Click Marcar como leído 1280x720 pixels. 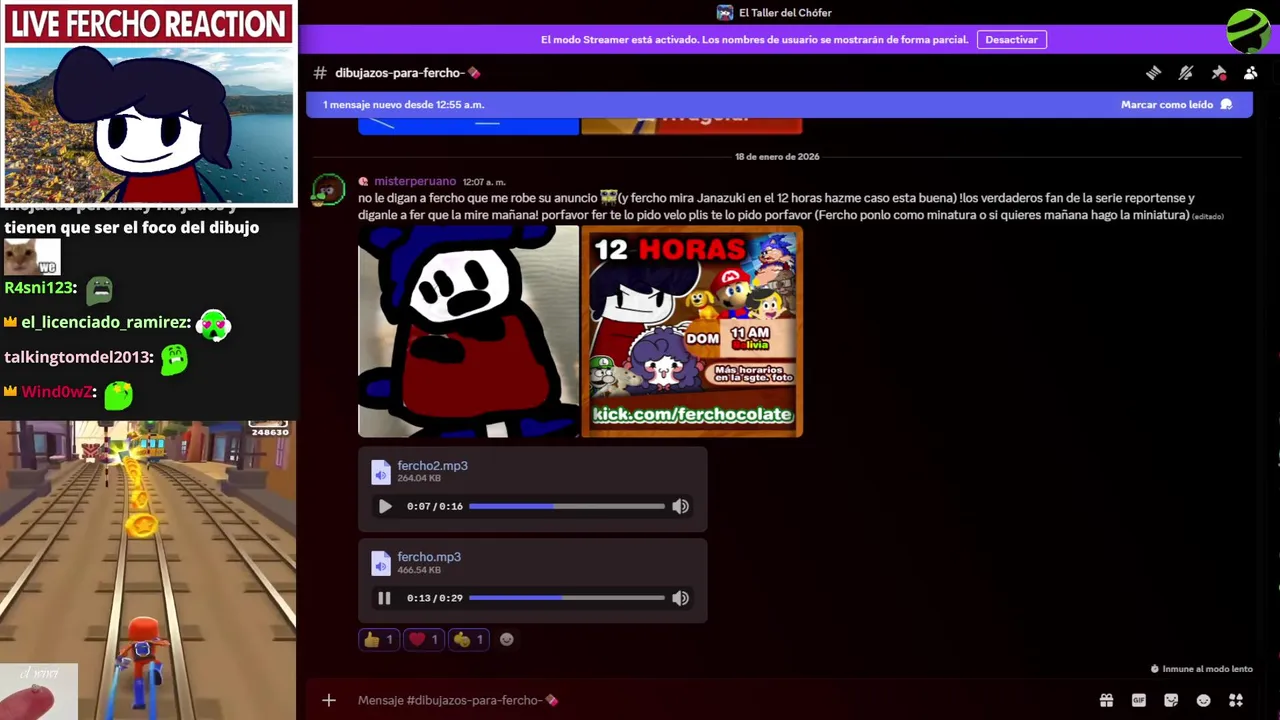(x=1176, y=104)
